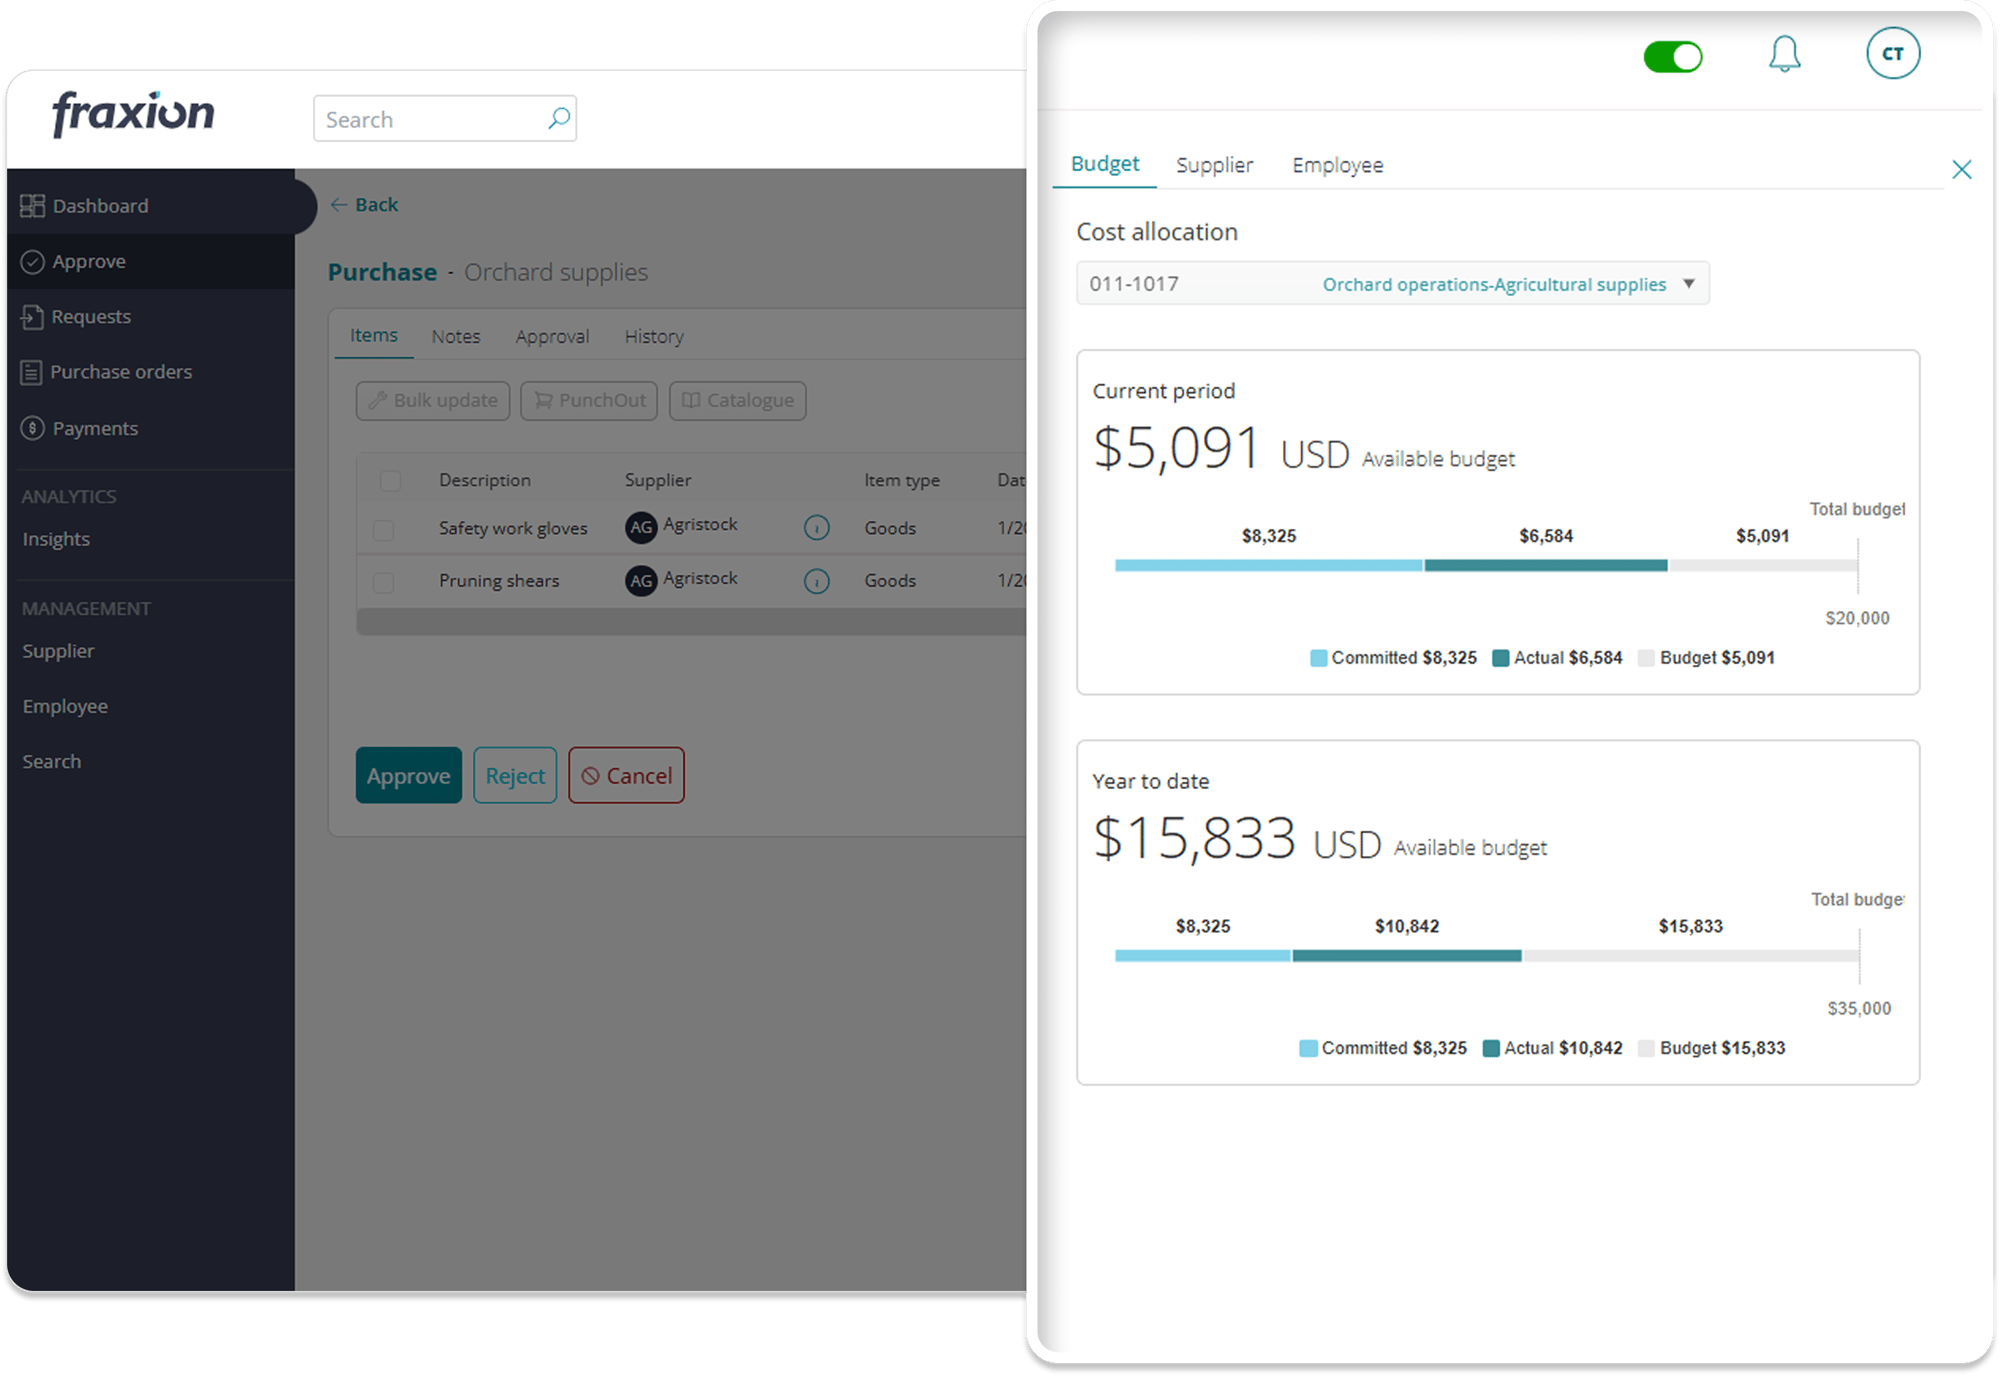
Task: Click the notification bell
Action: tap(1786, 55)
